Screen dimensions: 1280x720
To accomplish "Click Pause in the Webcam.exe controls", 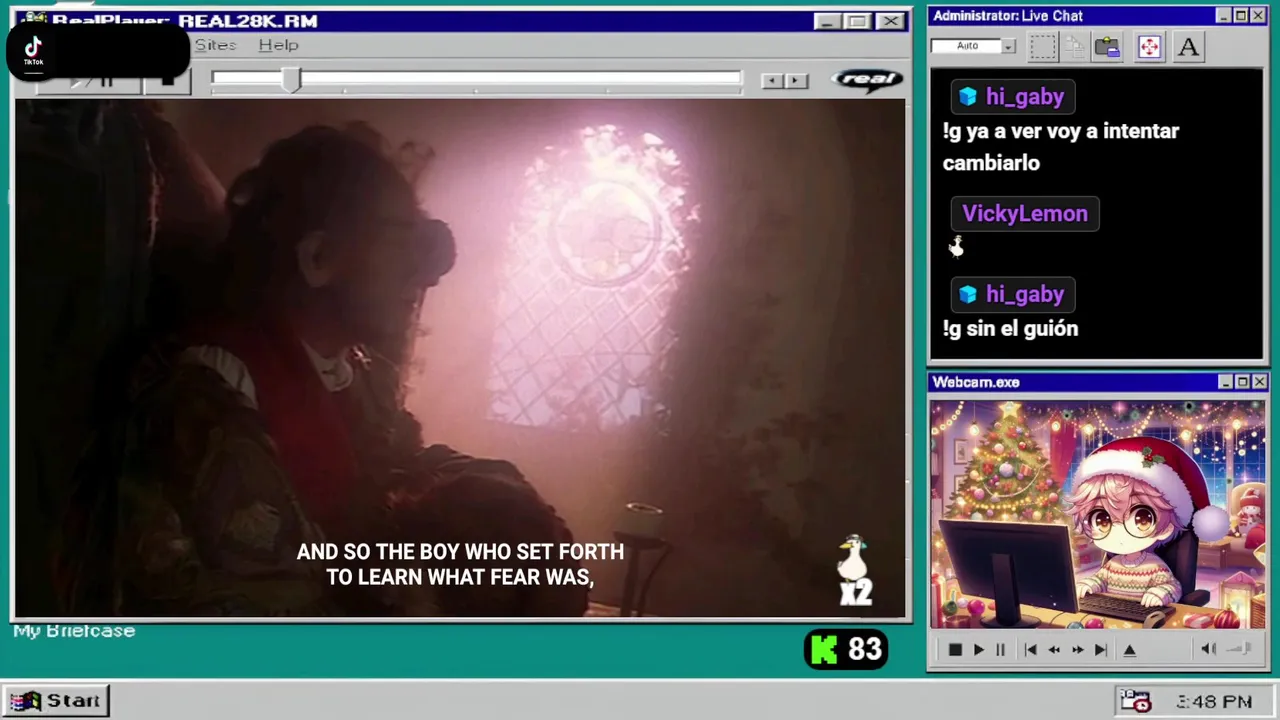I will (x=1000, y=650).
